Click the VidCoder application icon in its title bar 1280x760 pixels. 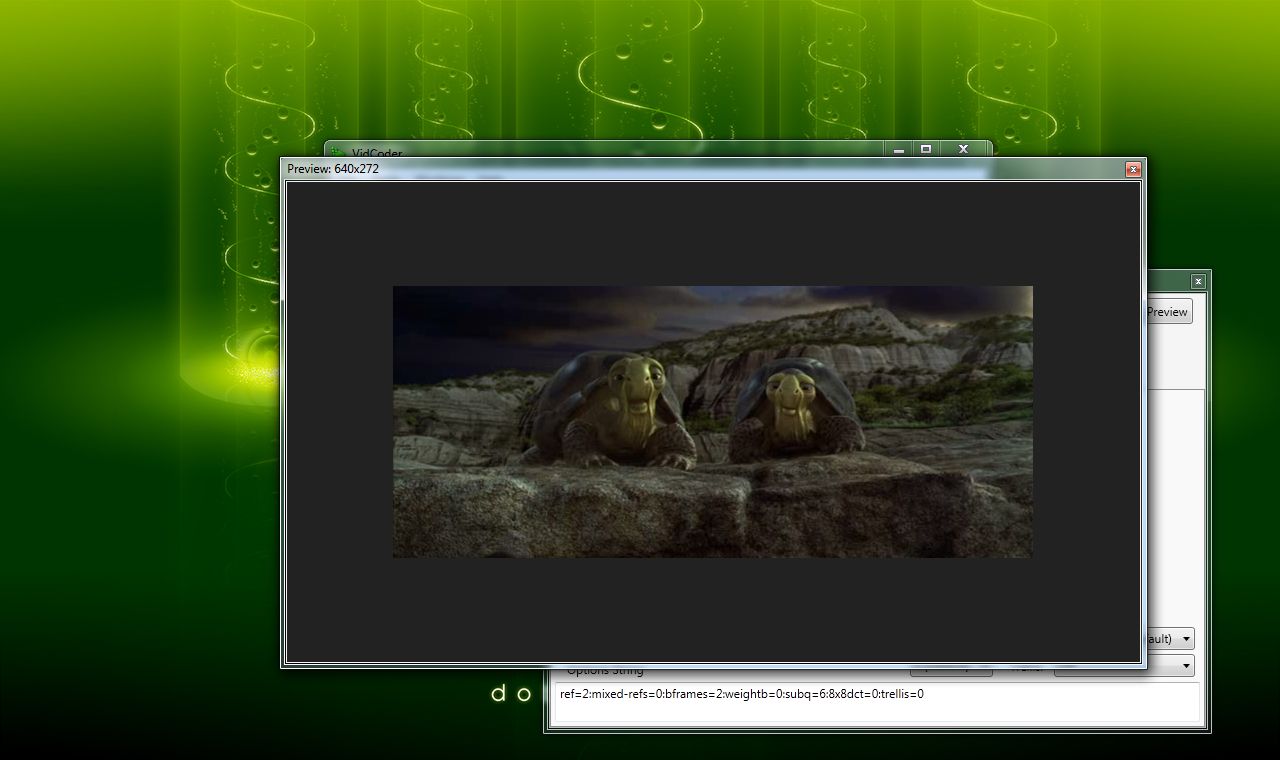point(338,152)
